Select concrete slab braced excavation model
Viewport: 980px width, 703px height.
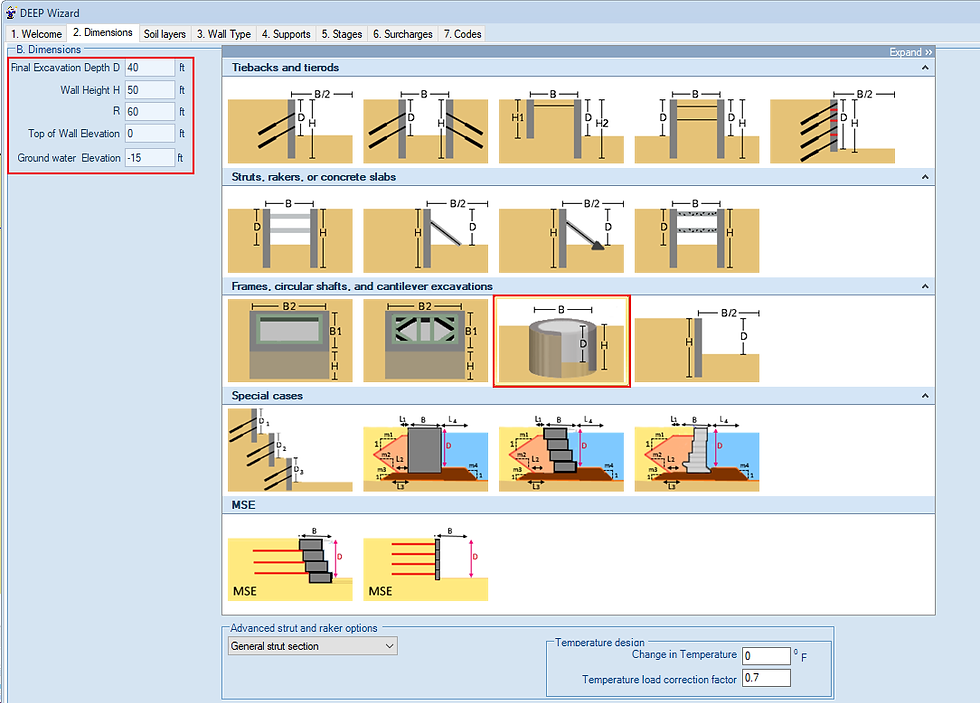[697, 236]
